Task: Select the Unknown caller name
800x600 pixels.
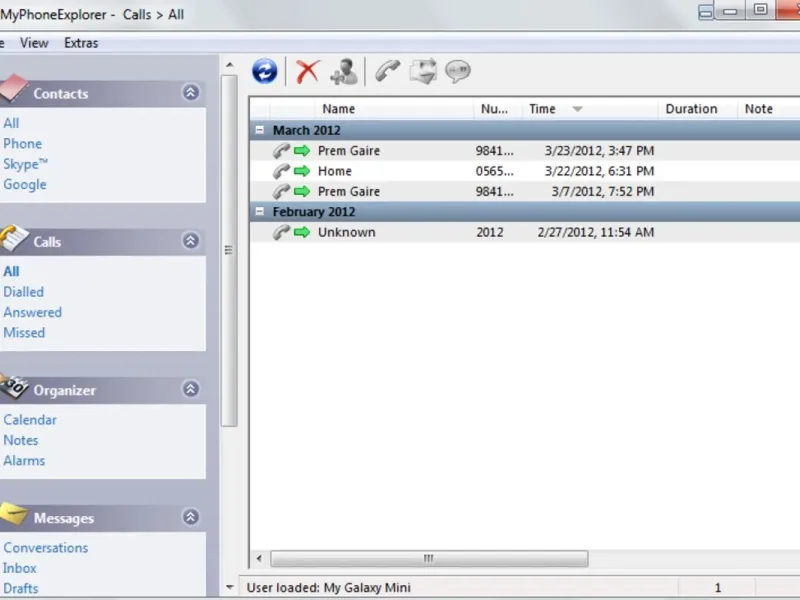Action: pyautogui.click(x=346, y=232)
